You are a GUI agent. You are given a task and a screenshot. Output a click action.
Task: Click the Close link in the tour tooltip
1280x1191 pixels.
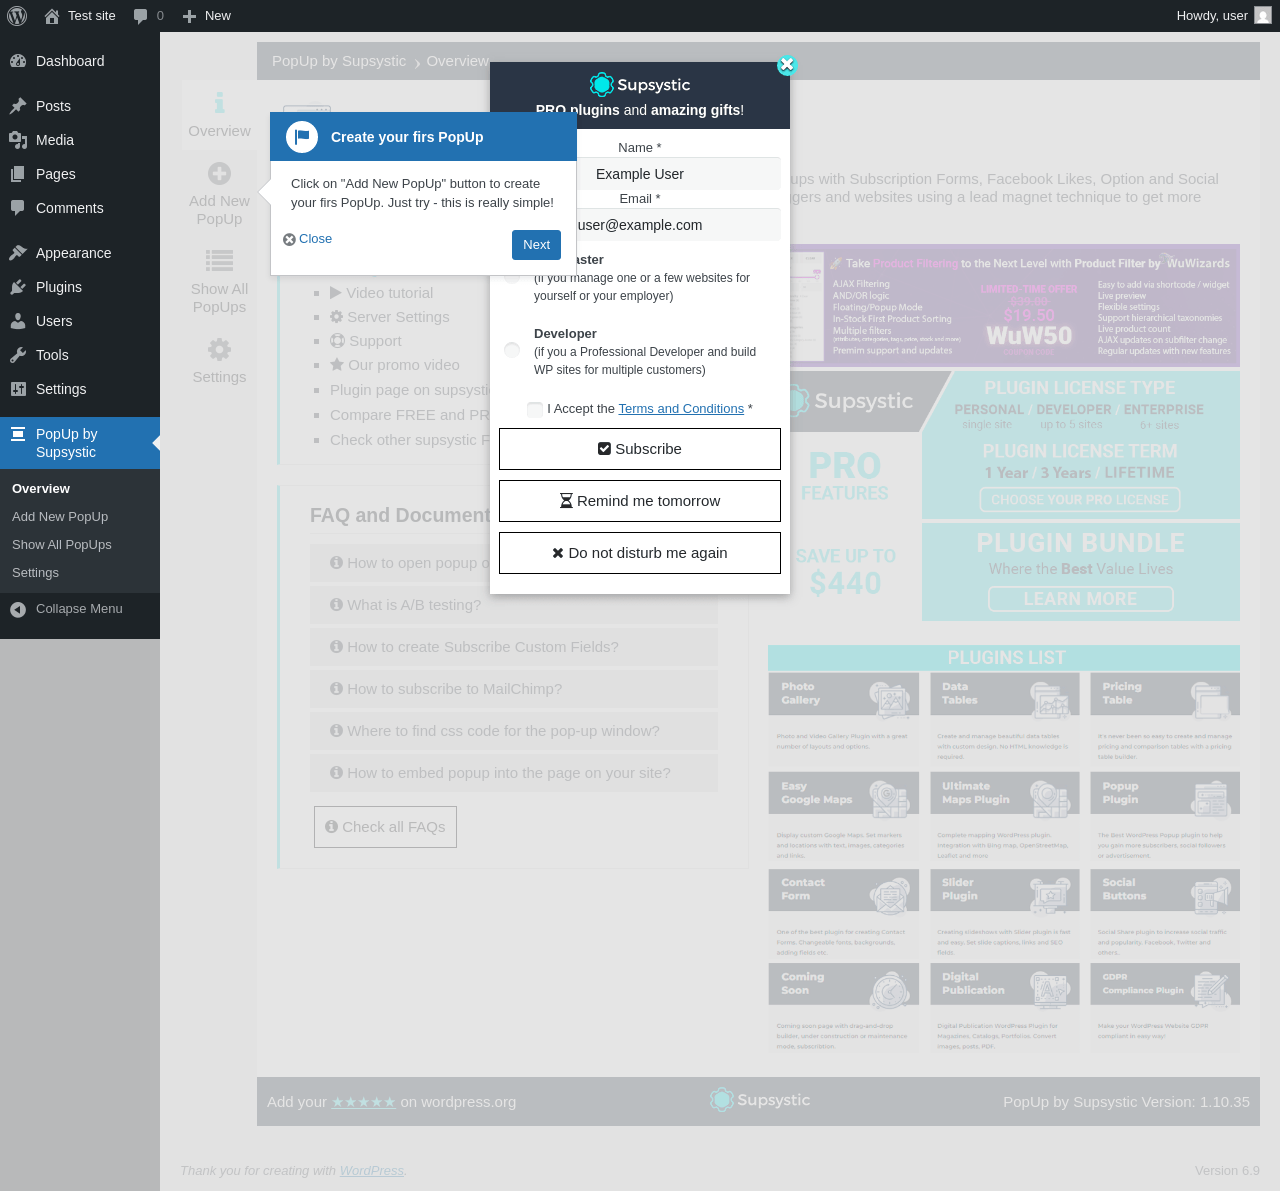tap(308, 239)
